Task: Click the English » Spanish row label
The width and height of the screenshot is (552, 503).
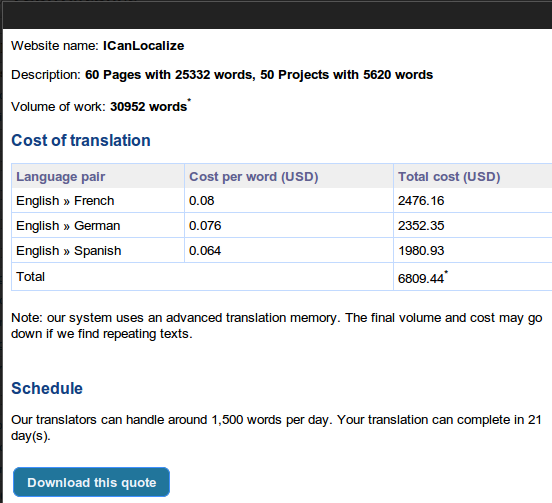Action: click(x=69, y=251)
